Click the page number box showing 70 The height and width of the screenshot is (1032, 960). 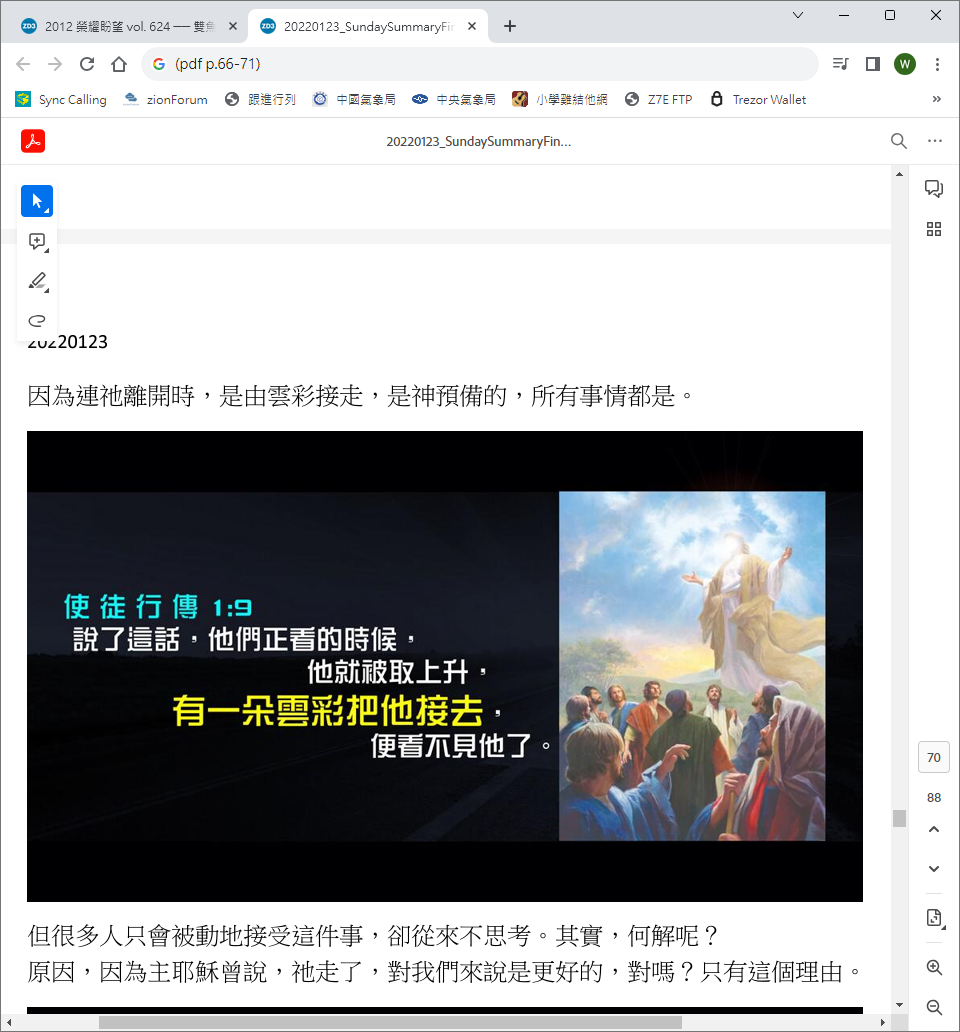tap(934, 757)
